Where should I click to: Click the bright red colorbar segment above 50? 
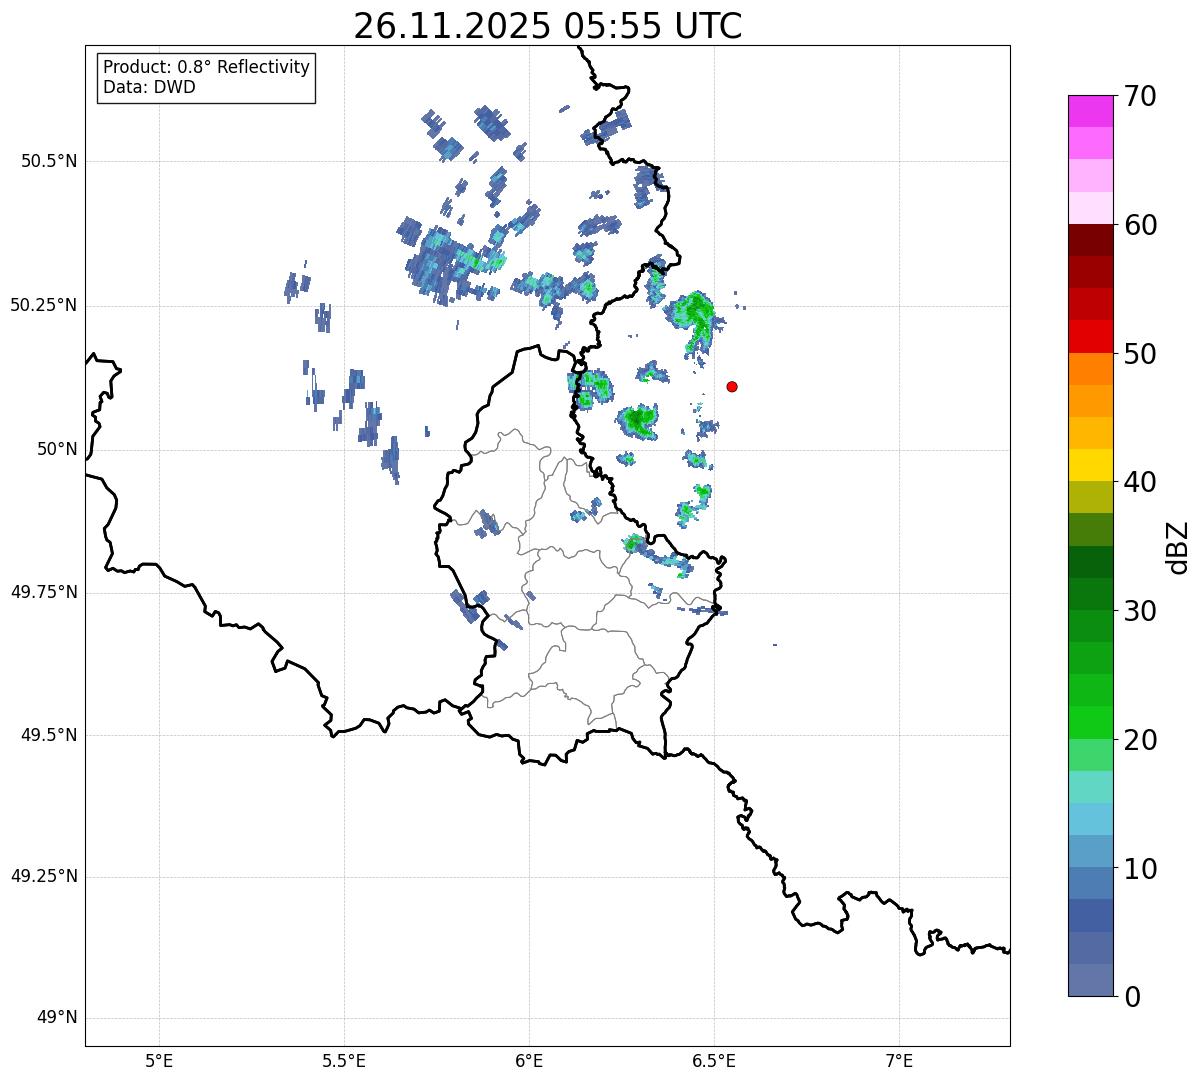1091,336
